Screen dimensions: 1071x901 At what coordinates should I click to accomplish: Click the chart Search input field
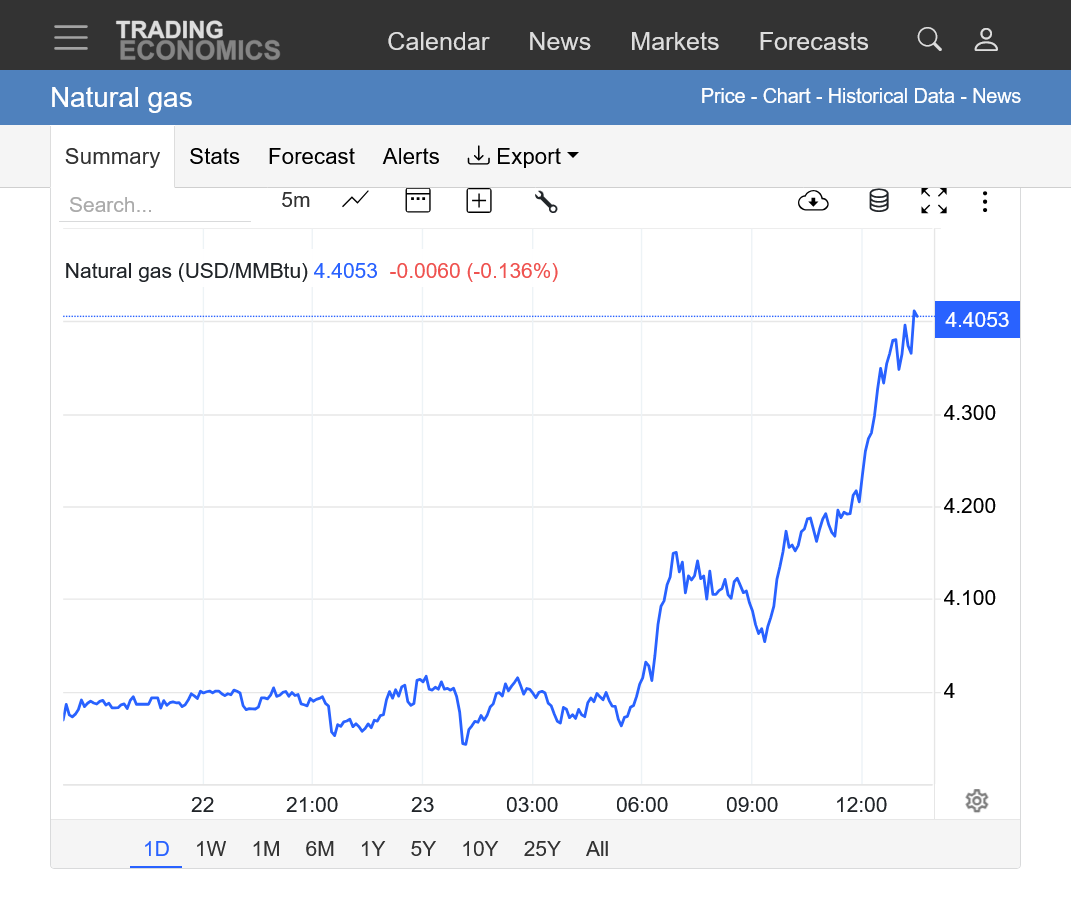(x=154, y=205)
